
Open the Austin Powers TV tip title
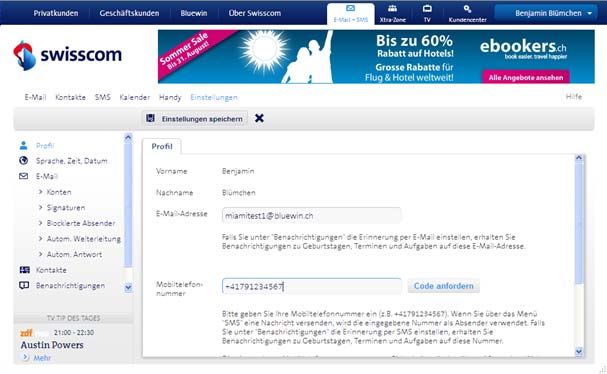pos(52,345)
